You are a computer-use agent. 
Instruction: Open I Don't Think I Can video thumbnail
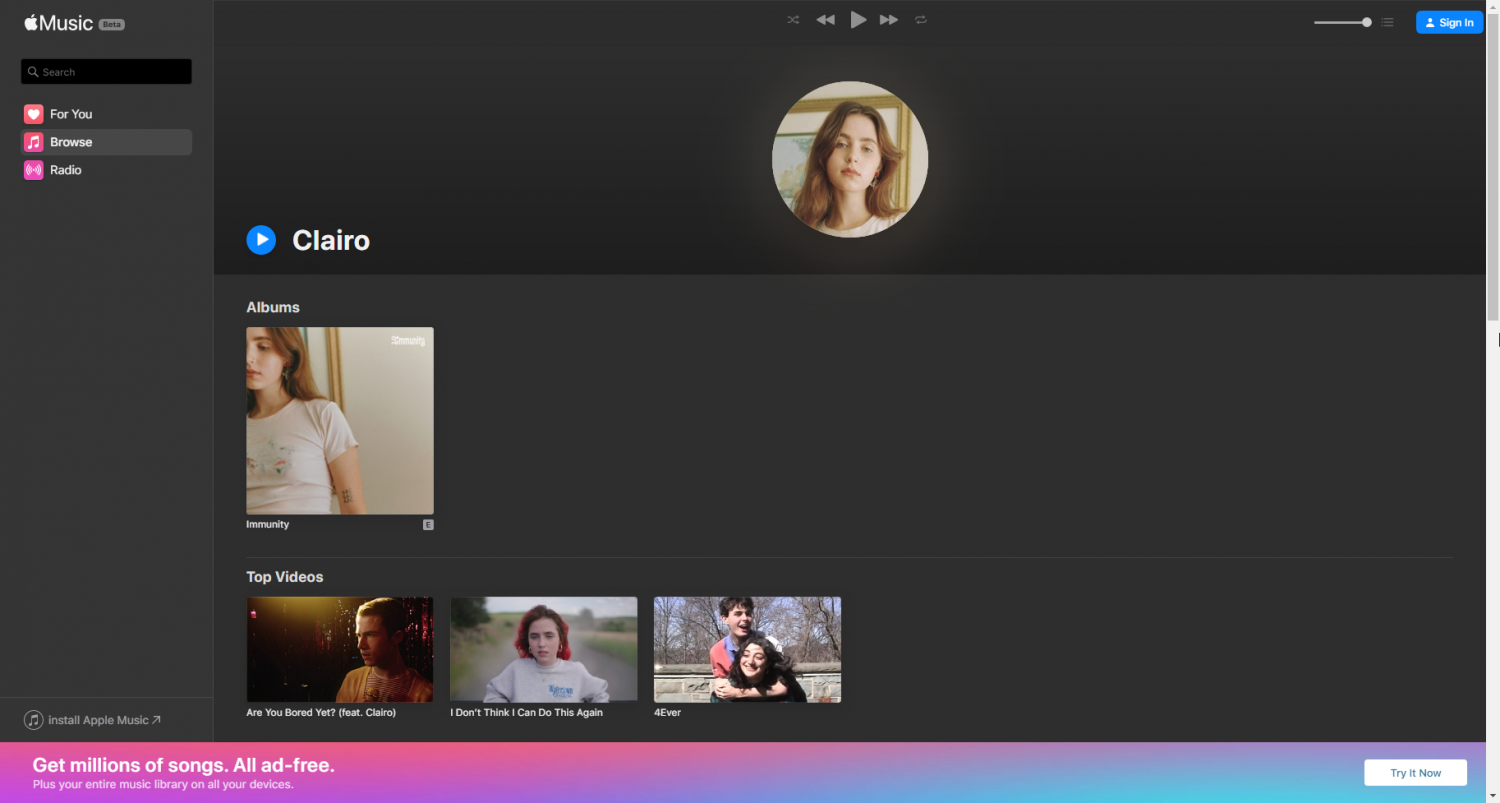[544, 650]
